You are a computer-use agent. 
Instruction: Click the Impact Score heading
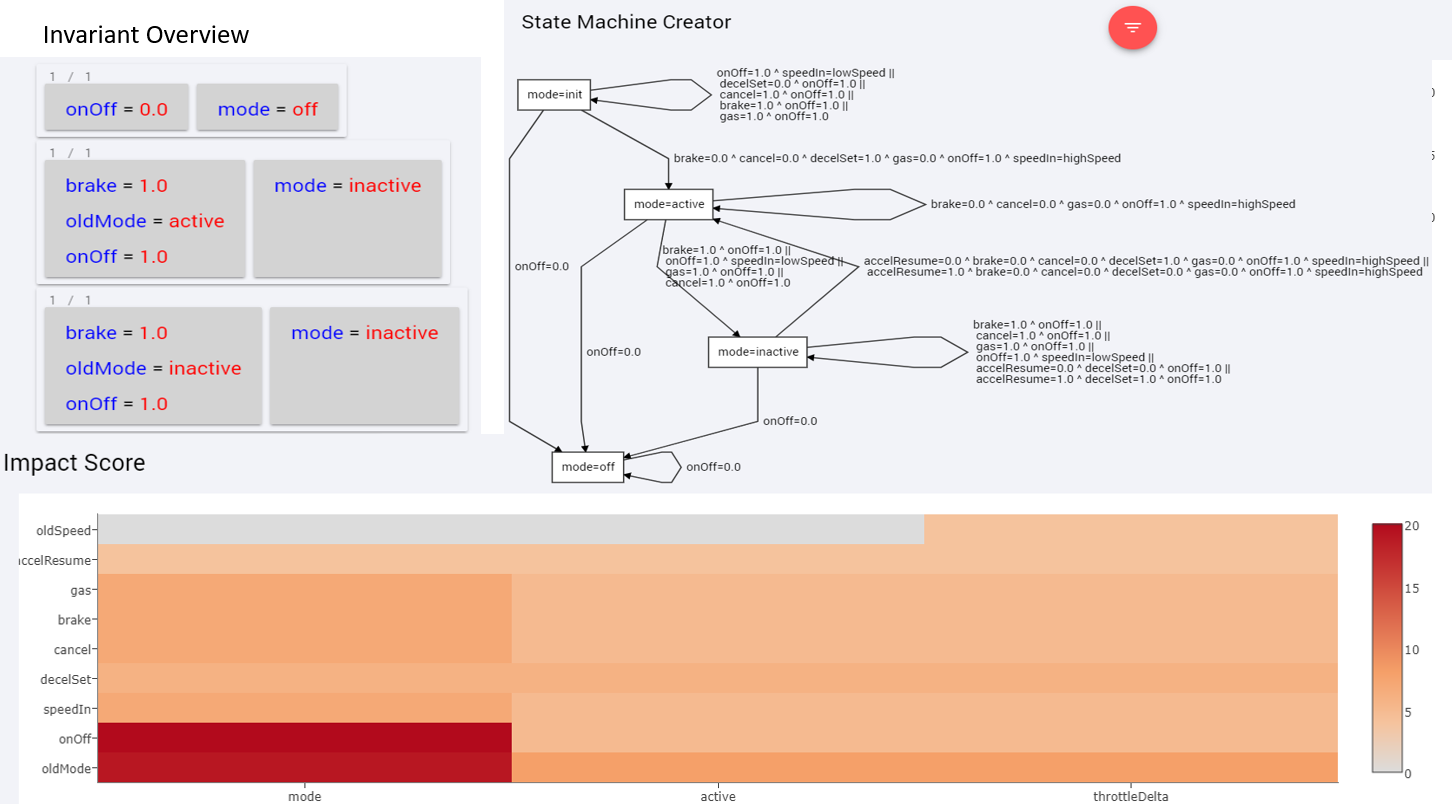coord(74,462)
